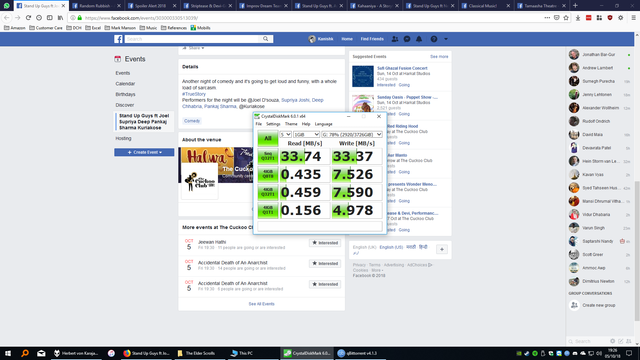Mark Jeewan Hathi event as Interested
Screen dimensions: 640x360
(325, 243)
